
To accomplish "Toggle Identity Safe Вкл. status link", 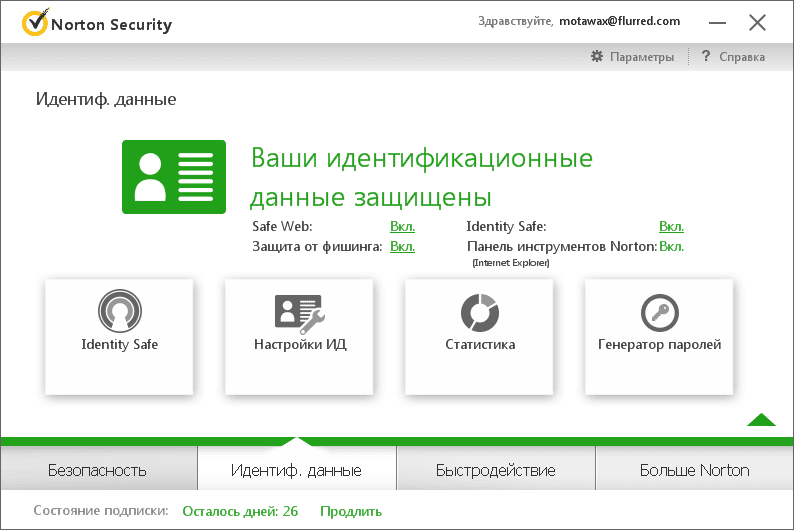I will pyautogui.click(x=671, y=226).
